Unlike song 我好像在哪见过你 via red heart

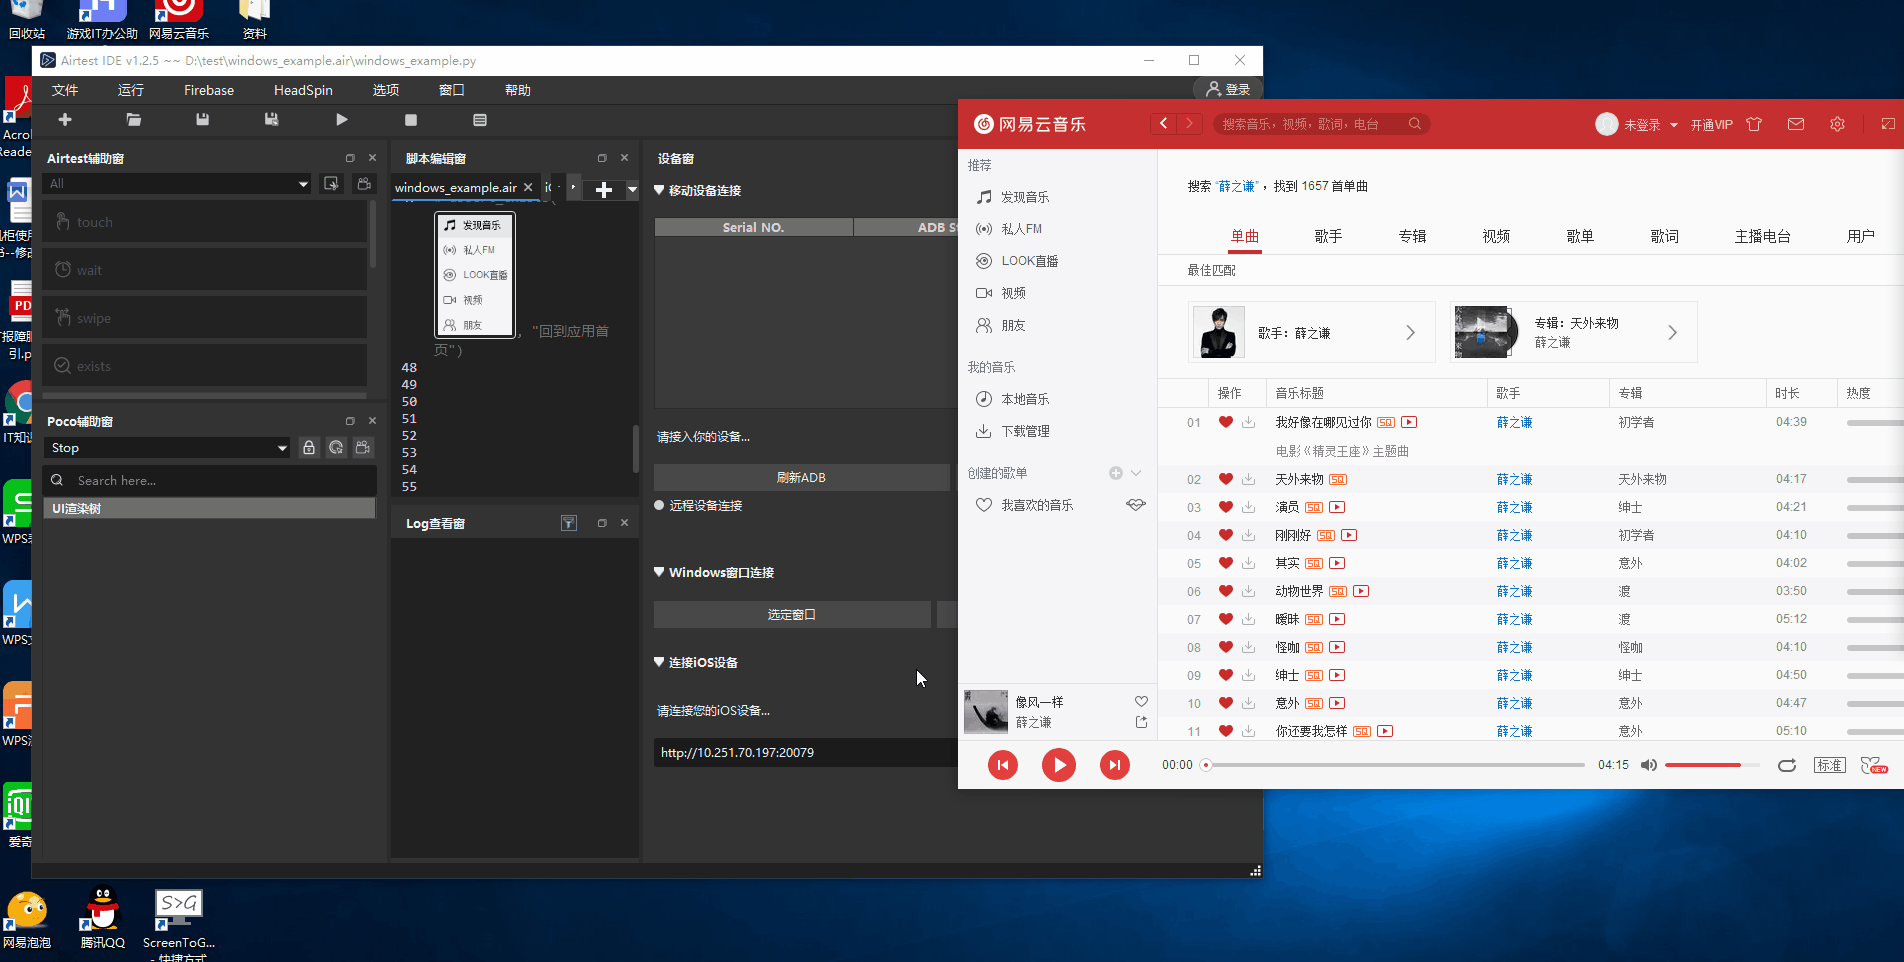pos(1225,422)
